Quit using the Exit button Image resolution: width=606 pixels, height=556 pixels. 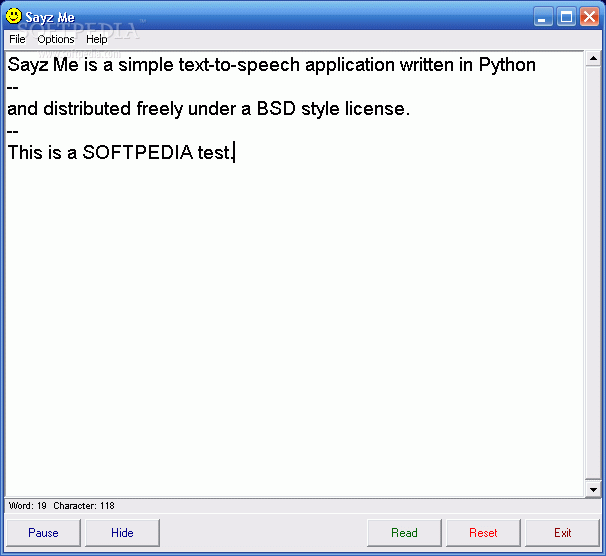tap(562, 533)
